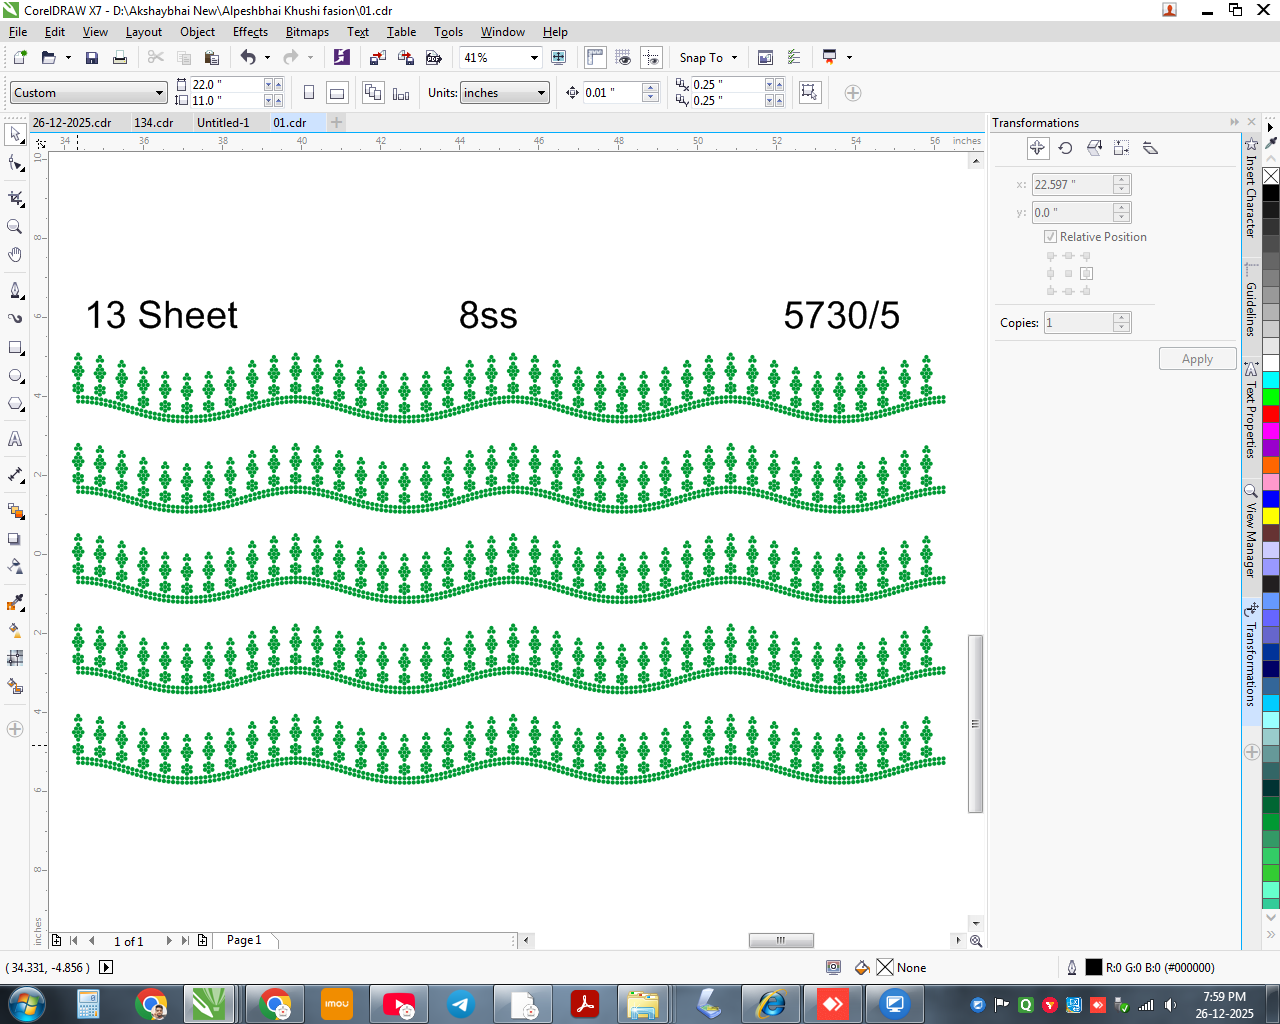Select the Pan hand tool
The height and width of the screenshot is (1024, 1280).
coord(15,255)
